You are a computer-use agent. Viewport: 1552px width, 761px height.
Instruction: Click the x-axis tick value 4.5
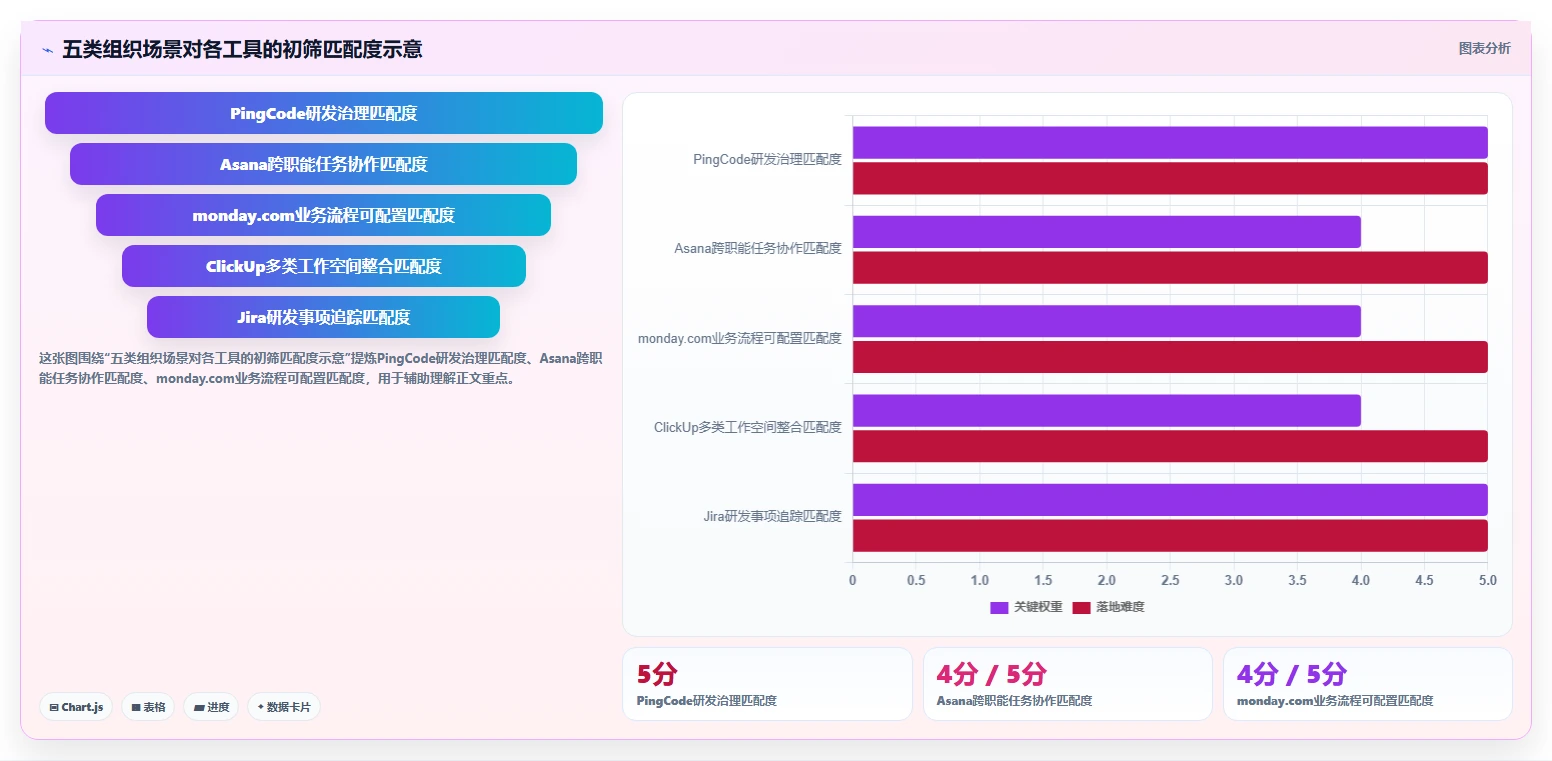[x=1424, y=580]
